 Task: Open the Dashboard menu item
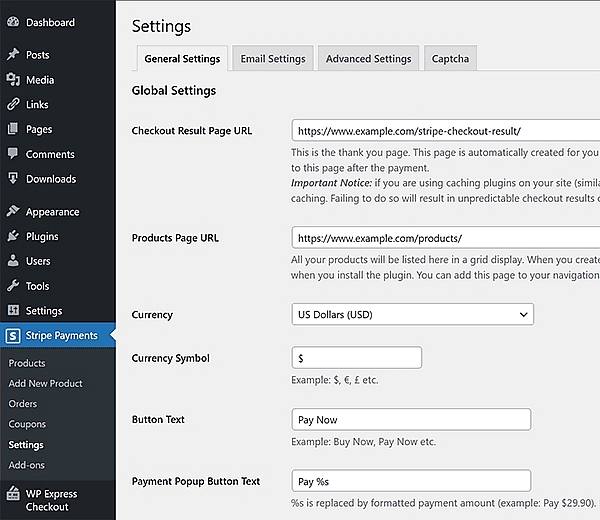coord(51,23)
